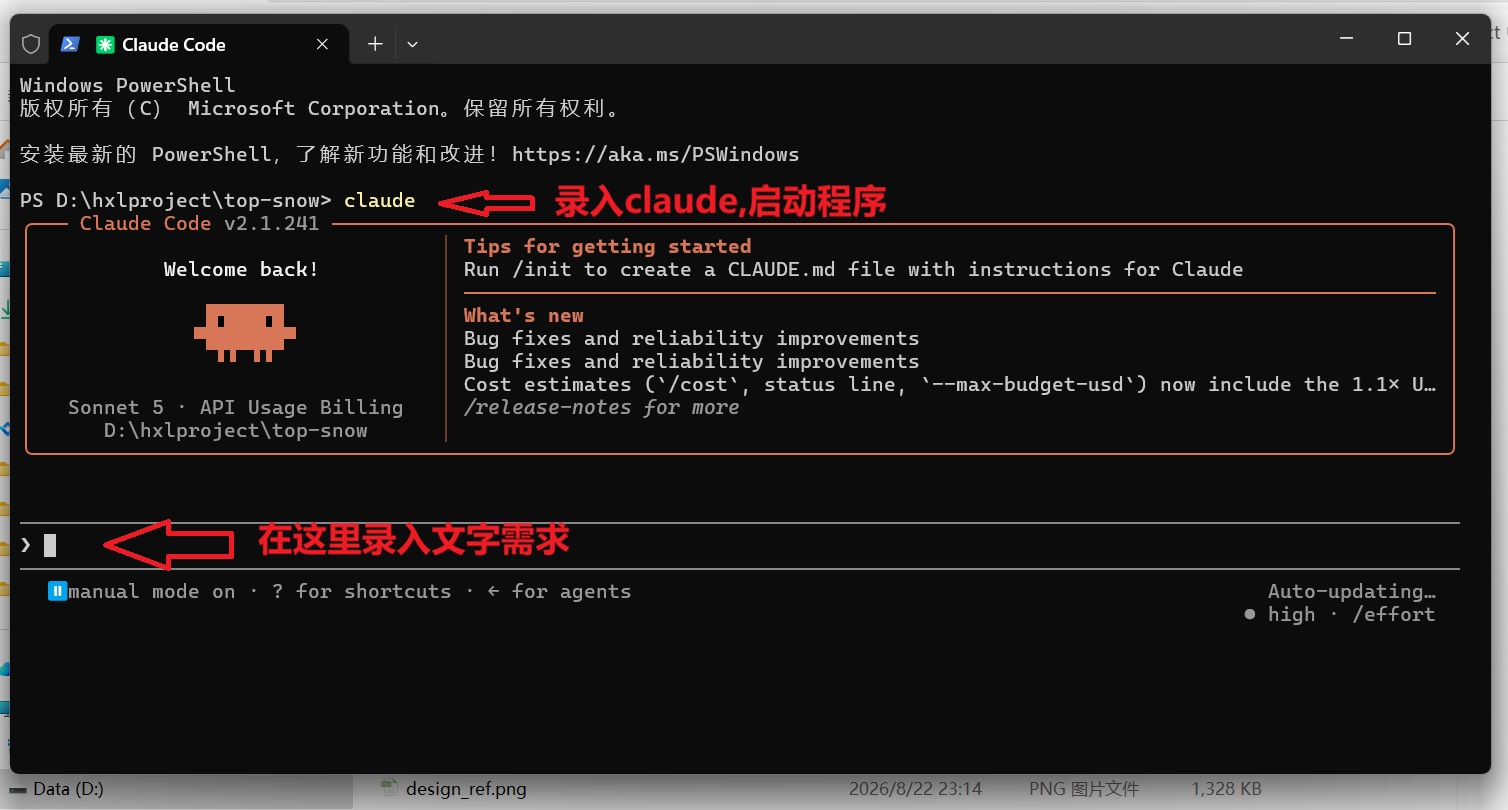Click the typed "claude" command

point(379,201)
